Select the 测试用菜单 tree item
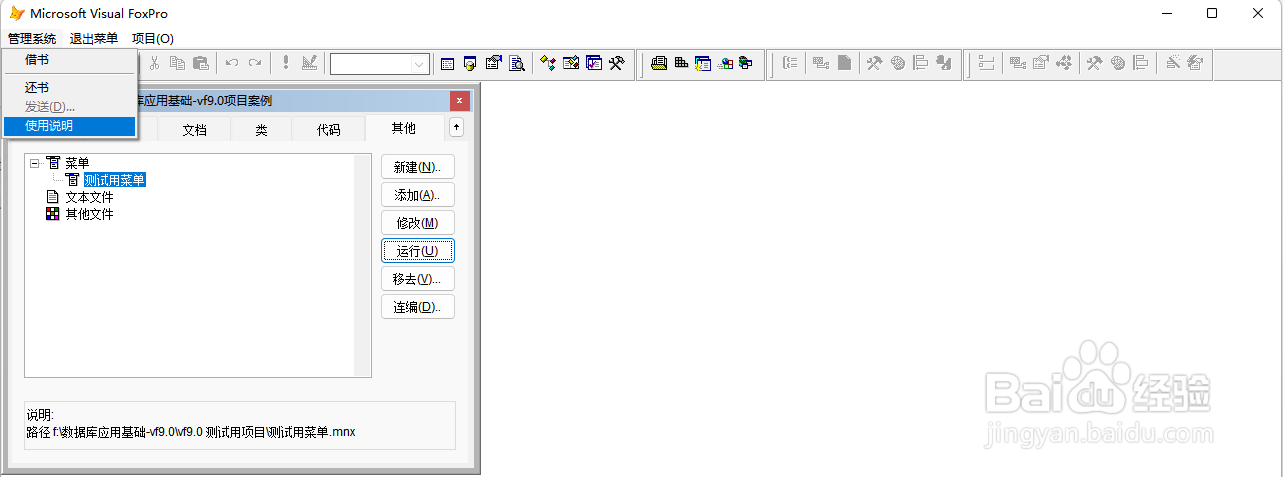 (115, 180)
